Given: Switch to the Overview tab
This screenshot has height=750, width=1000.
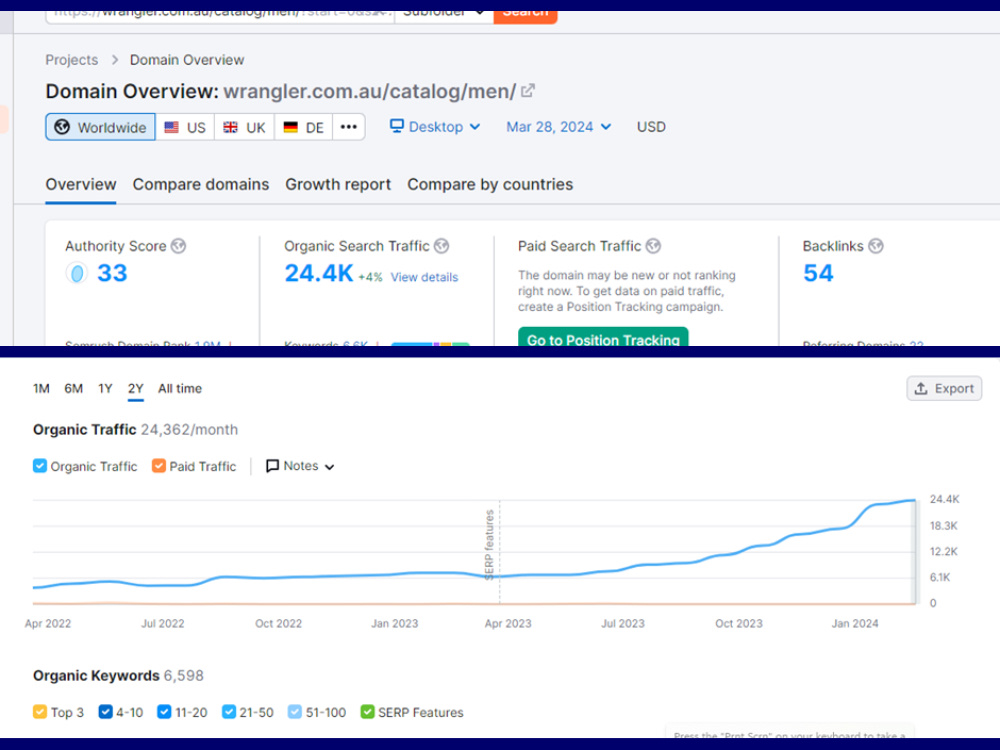Looking at the screenshot, I should tap(80, 184).
